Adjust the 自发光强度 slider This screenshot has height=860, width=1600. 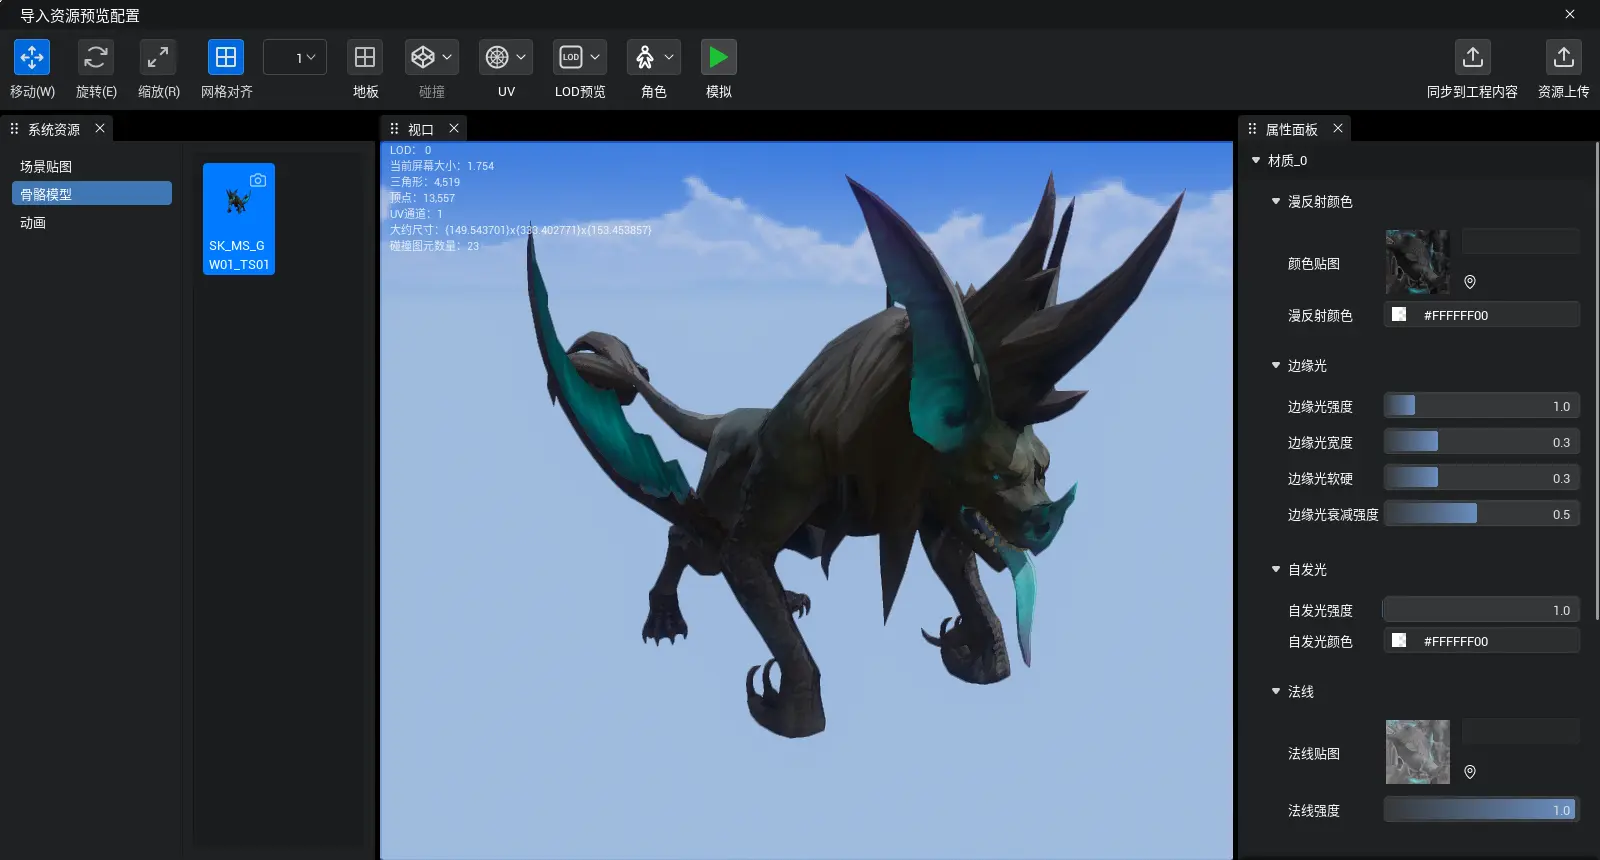click(x=1481, y=609)
